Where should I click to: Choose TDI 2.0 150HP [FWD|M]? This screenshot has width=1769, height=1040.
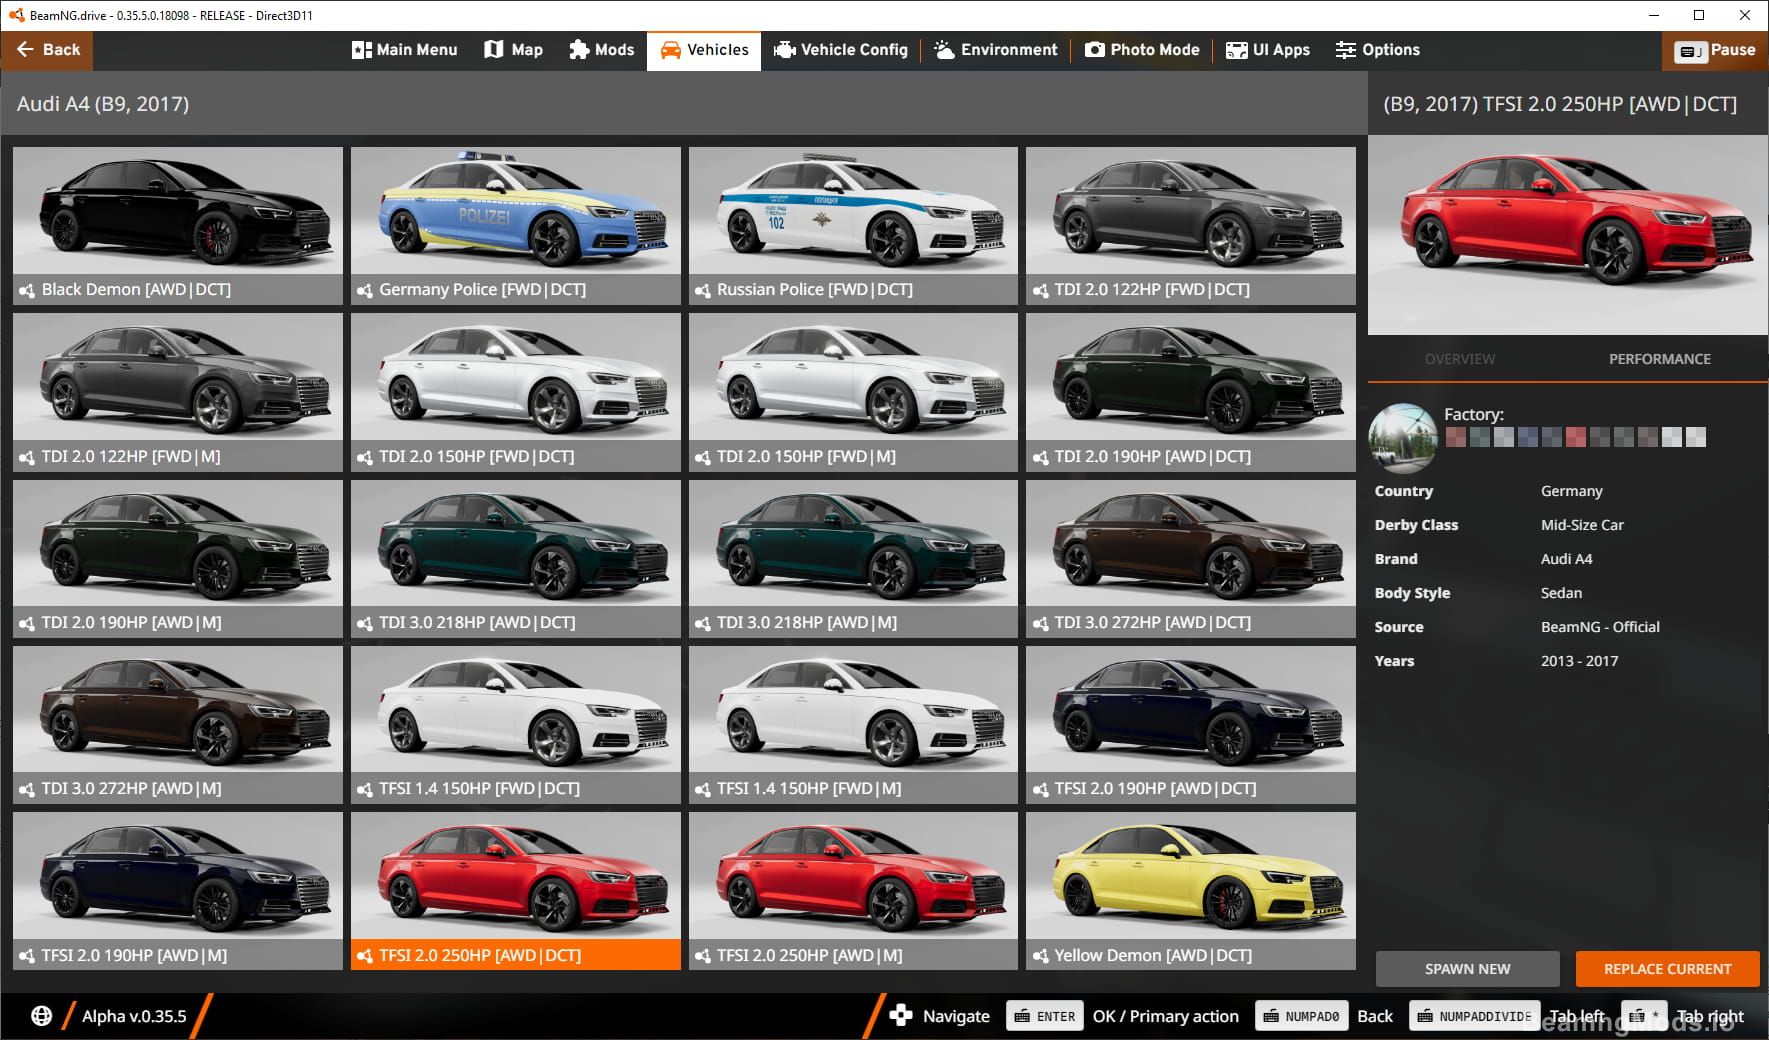point(853,392)
